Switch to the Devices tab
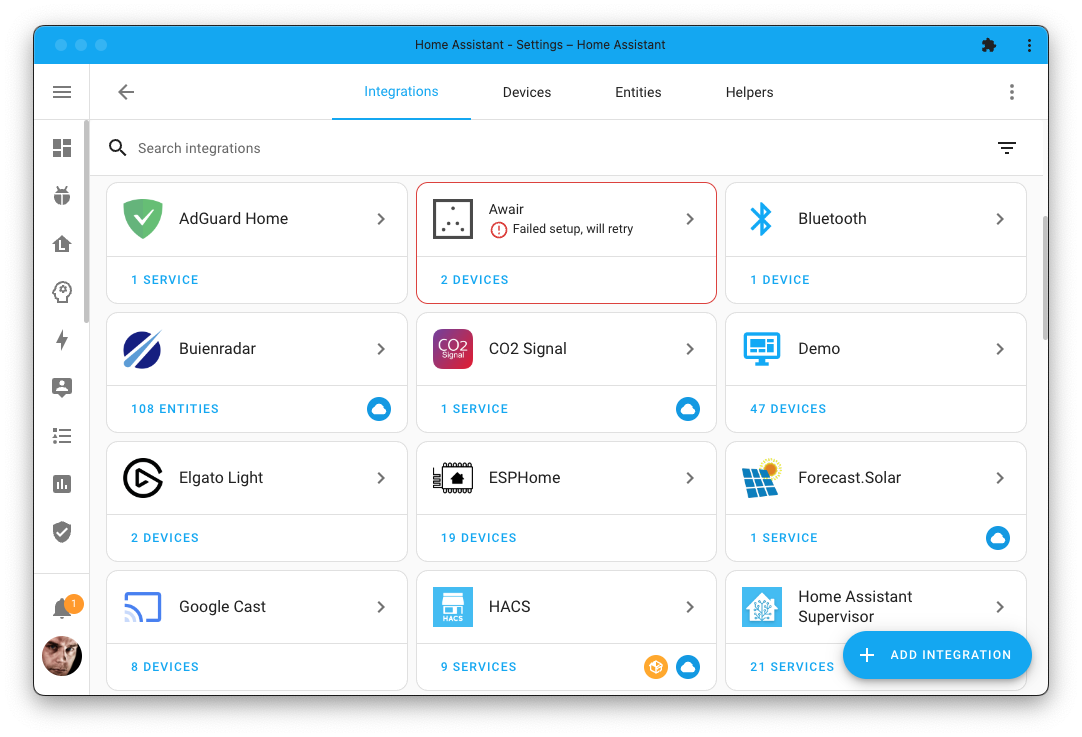The width and height of the screenshot is (1082, 737). point(527,91)
